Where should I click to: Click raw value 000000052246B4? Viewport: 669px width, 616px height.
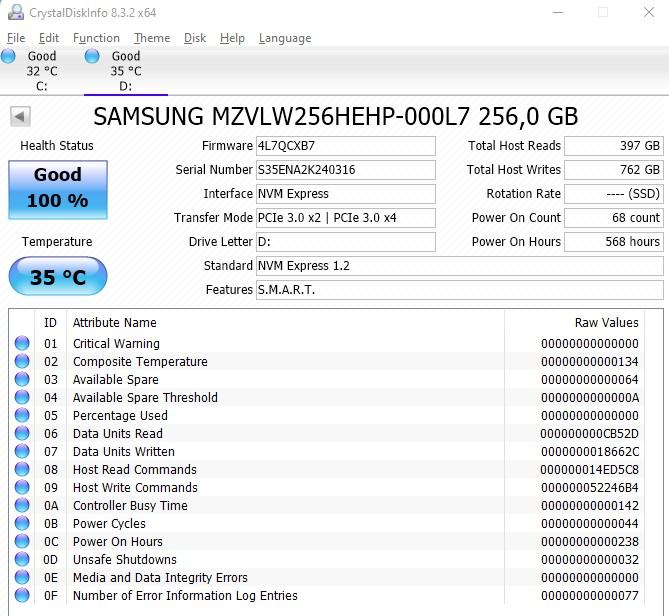590,488
